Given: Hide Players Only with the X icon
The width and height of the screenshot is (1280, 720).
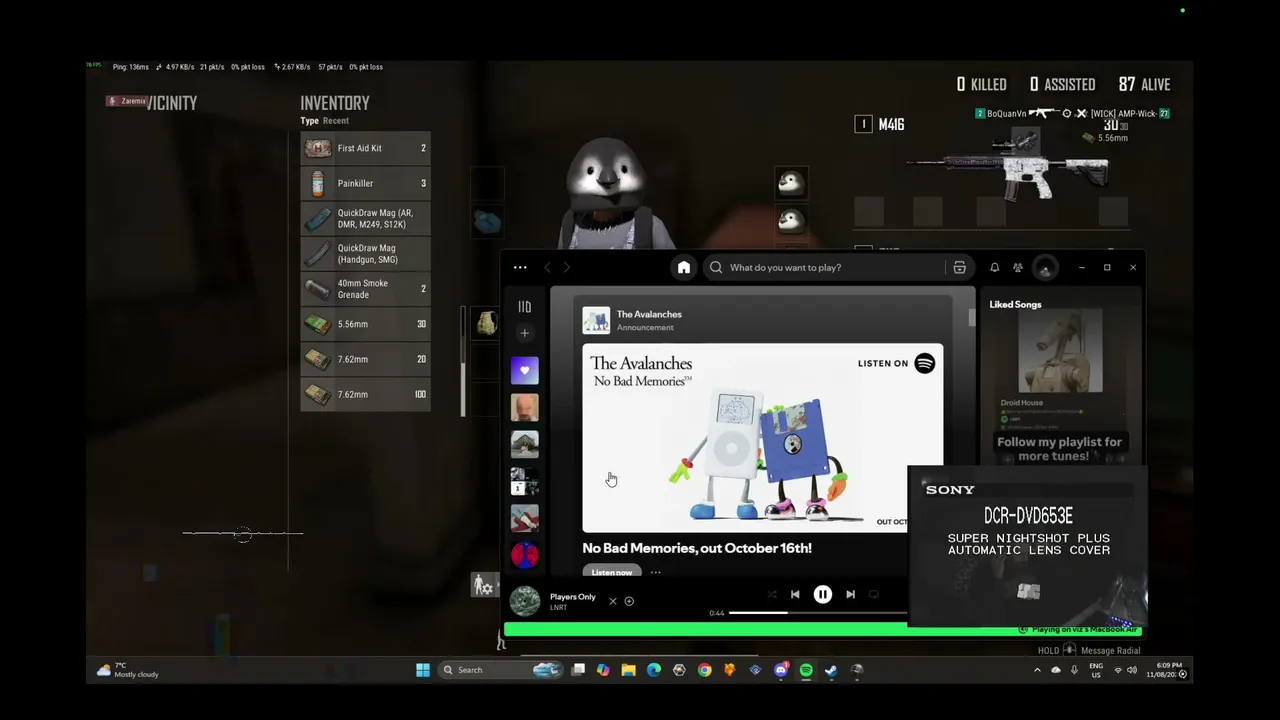Looking at the screenshot, I should [x=613, y=601].
